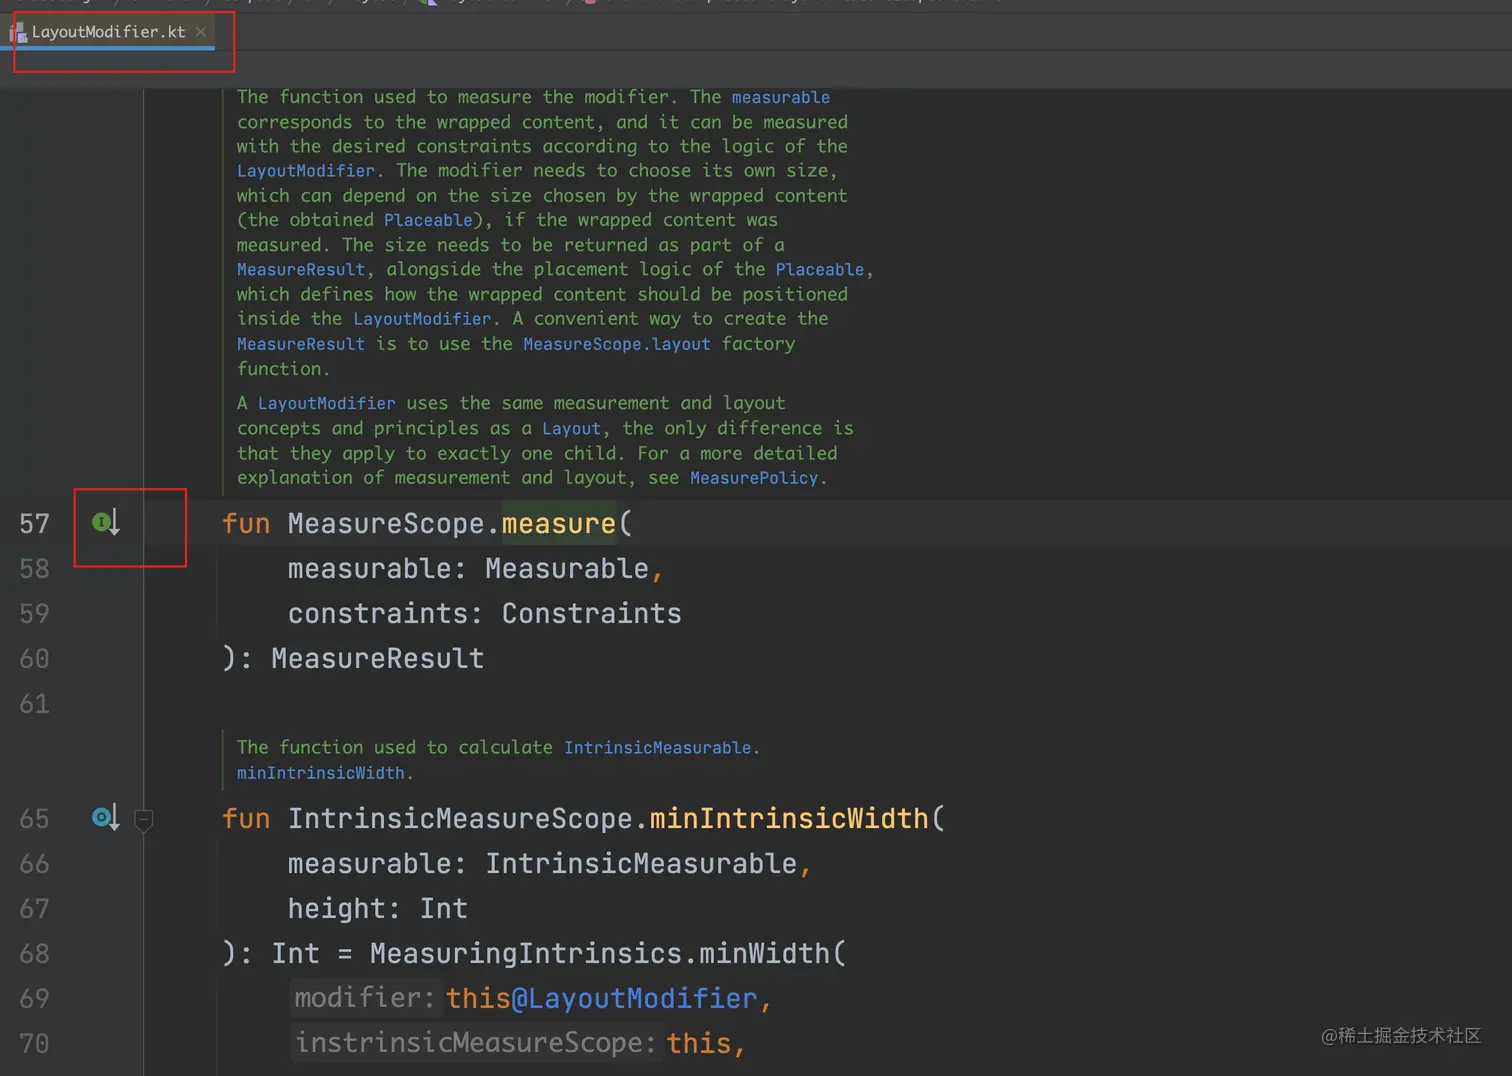Click the 'modifier:' inlay hint on line 69
This screenshot has width=1512, height=1076.
coord(365,998)
